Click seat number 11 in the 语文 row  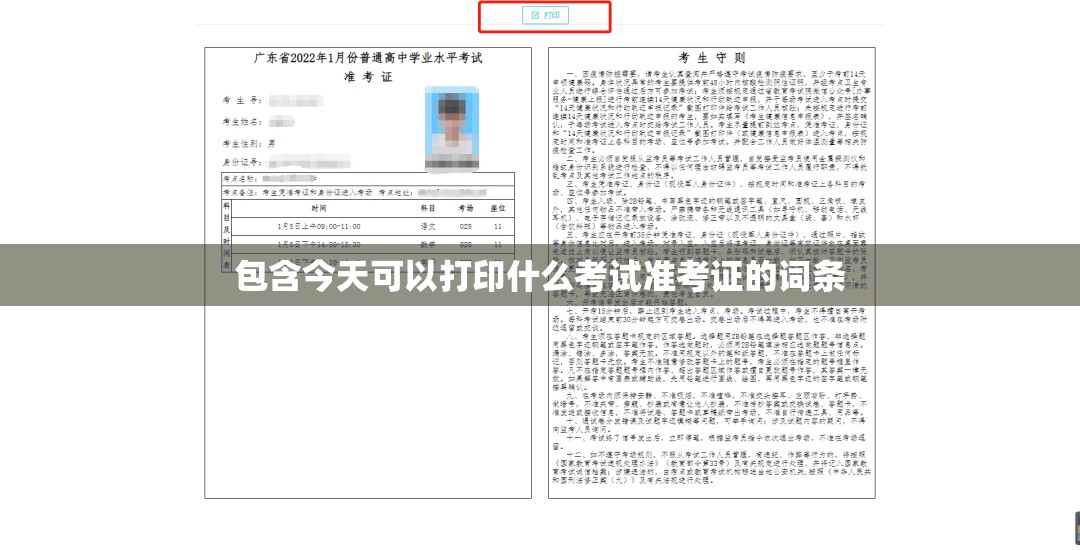[497, 226]
